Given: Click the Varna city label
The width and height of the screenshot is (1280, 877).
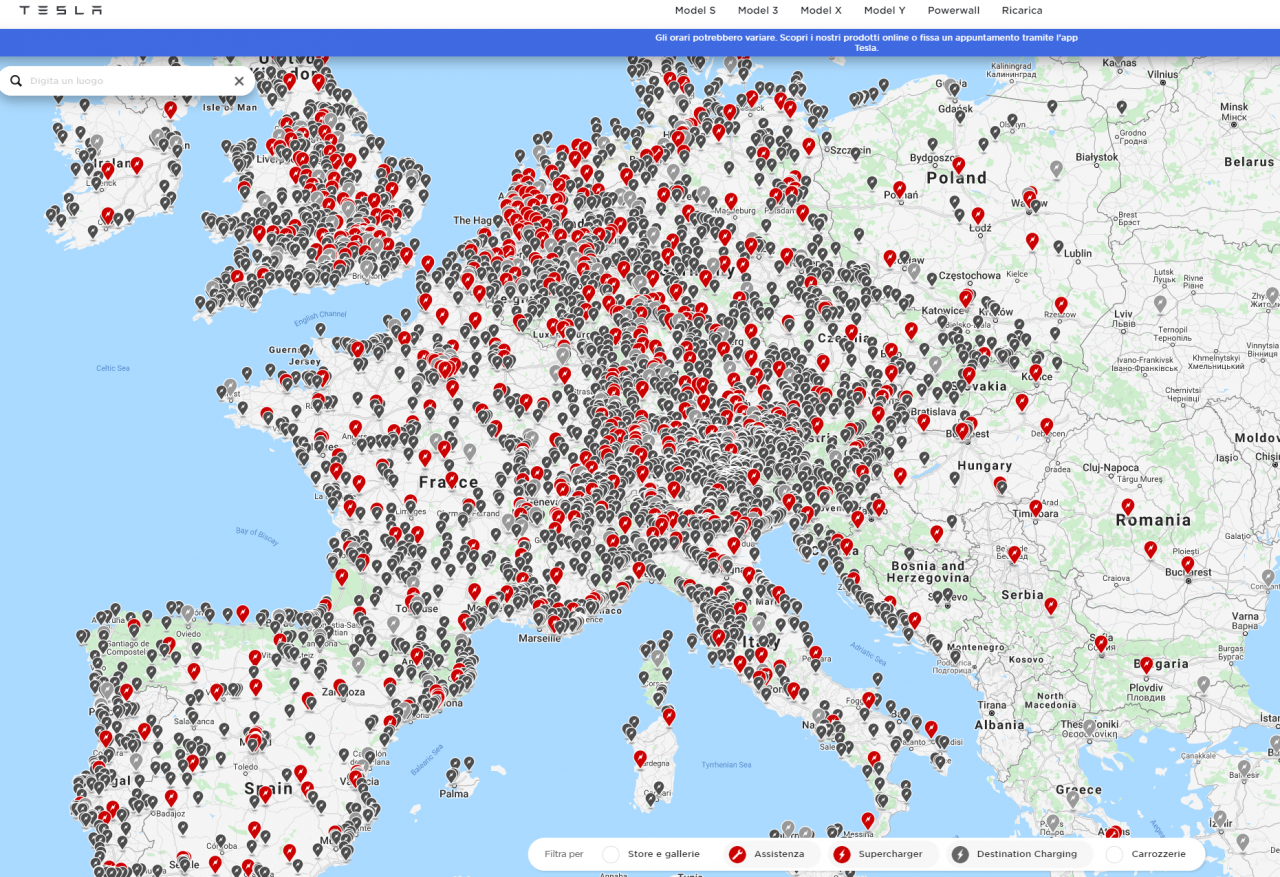Looking at the screenshot, I should 1246,616.
